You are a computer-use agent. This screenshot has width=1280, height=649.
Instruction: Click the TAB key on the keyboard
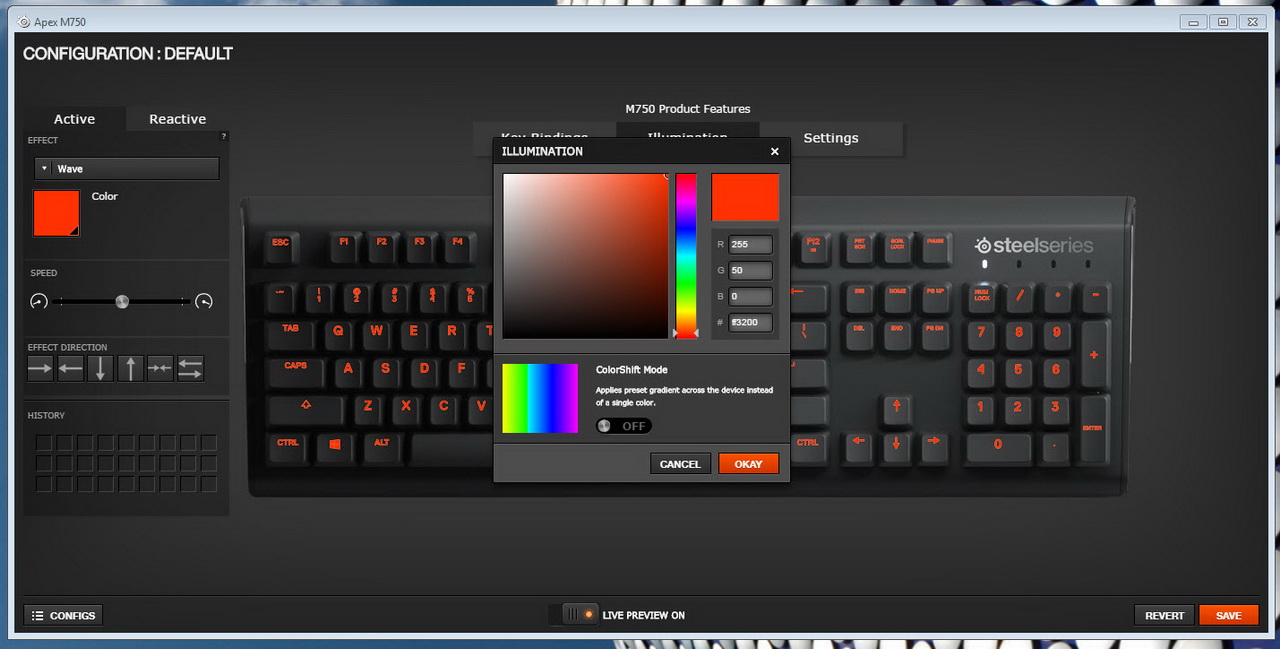pos(291,333)
